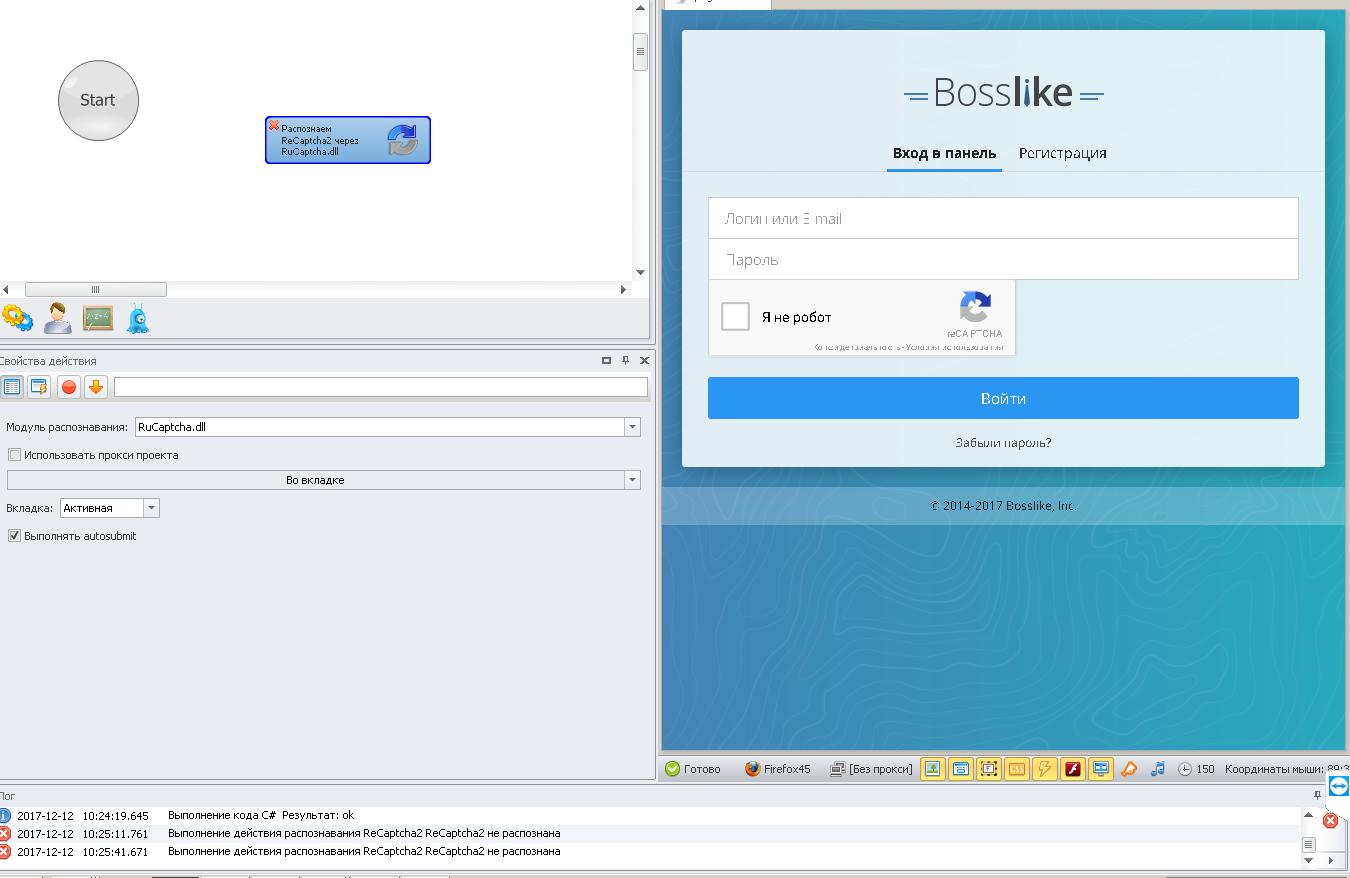Enable the Использовать прокси проекта checkbox
The width and height of the screenshot is (1350, 878).
point(14,455)
